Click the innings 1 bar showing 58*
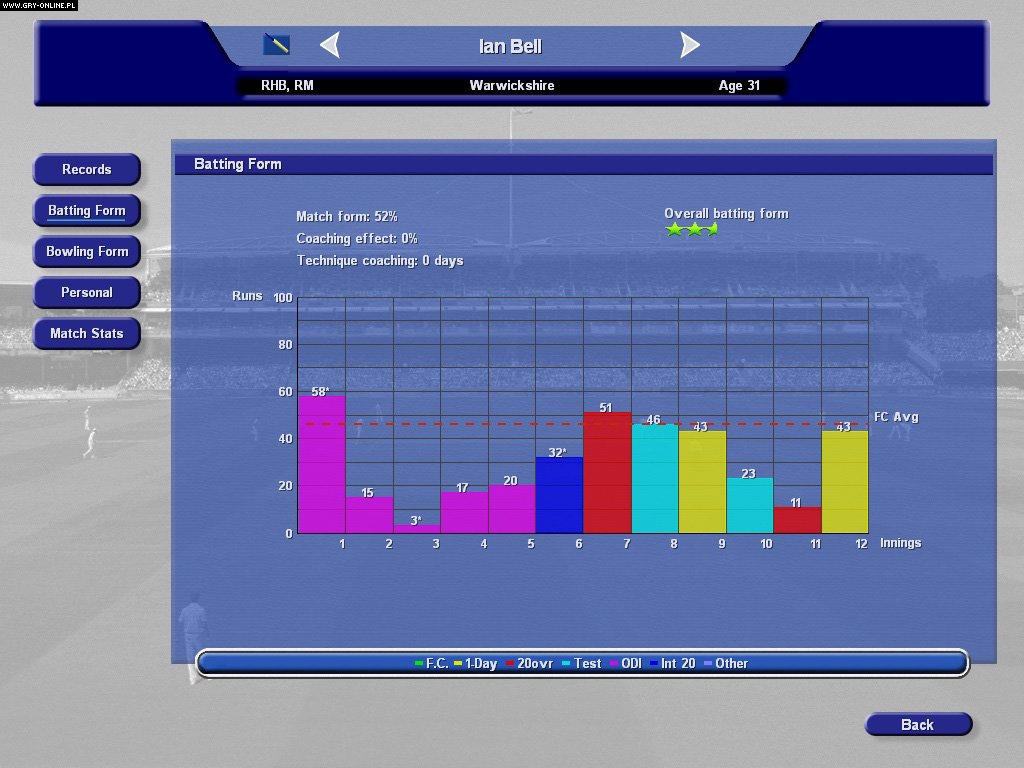The image size is (1024, 768). point(322,465)
